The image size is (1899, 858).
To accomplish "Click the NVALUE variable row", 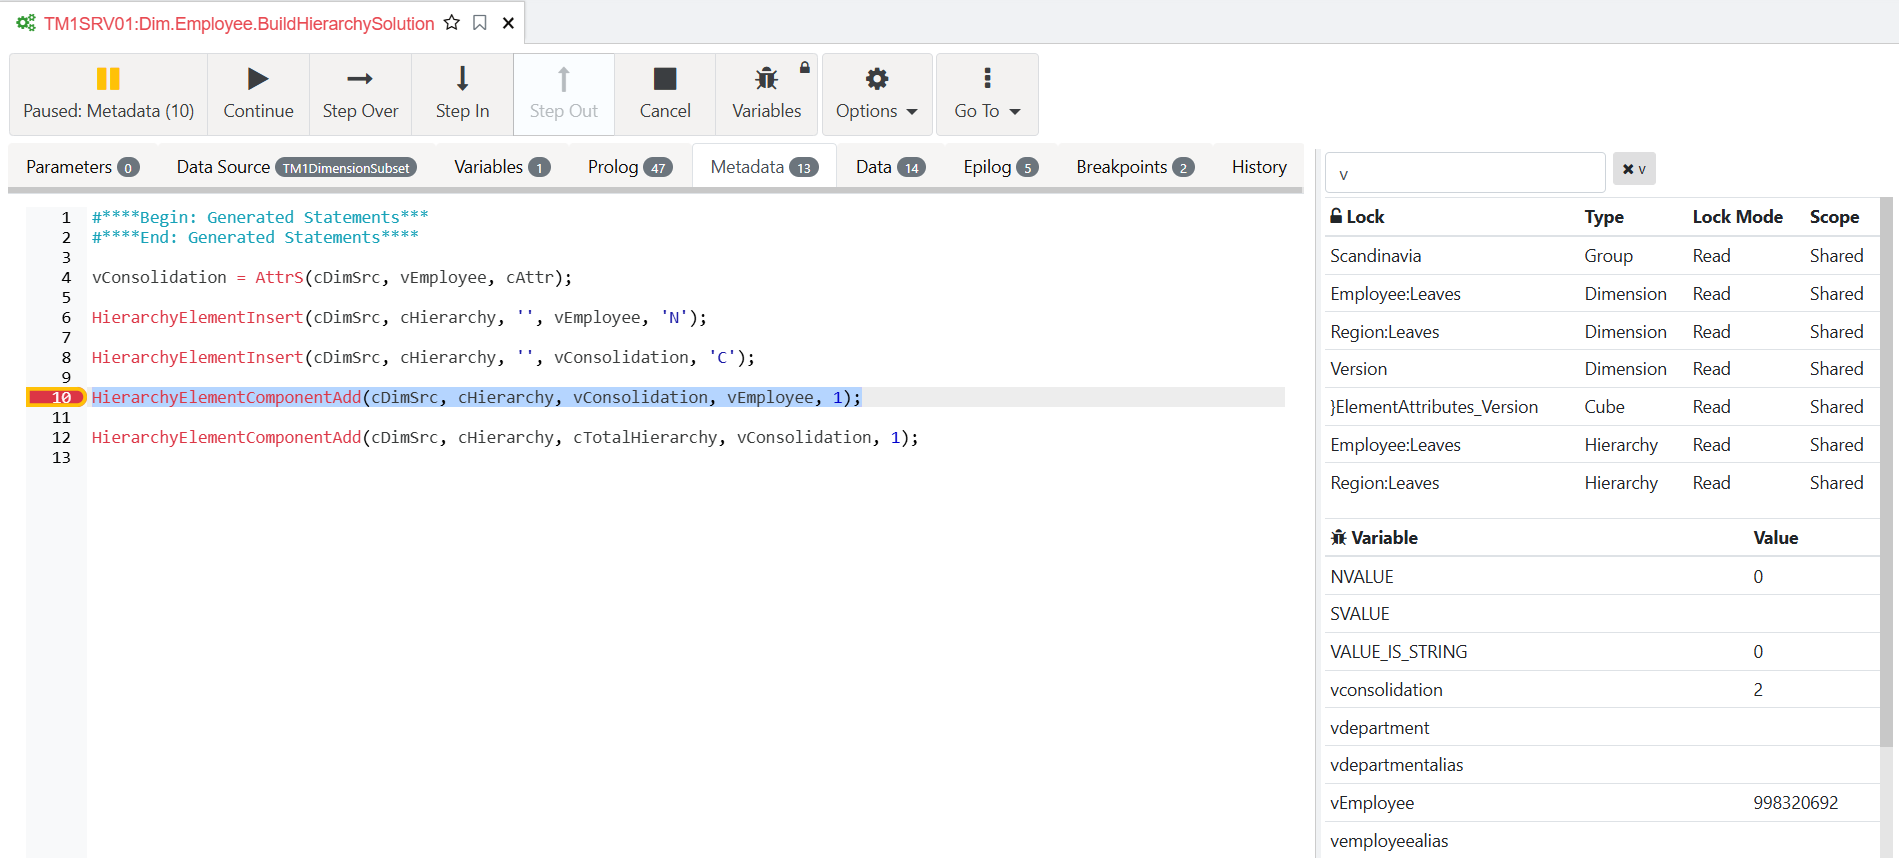I will [x=1602, y=577].
